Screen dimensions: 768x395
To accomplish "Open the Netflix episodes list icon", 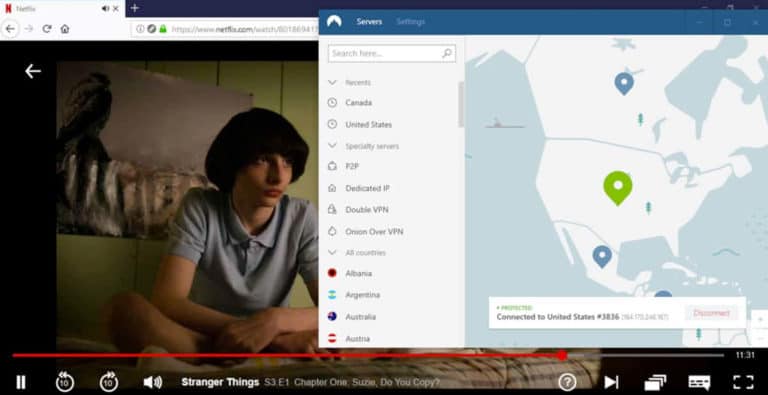I will tap(655, 382).
